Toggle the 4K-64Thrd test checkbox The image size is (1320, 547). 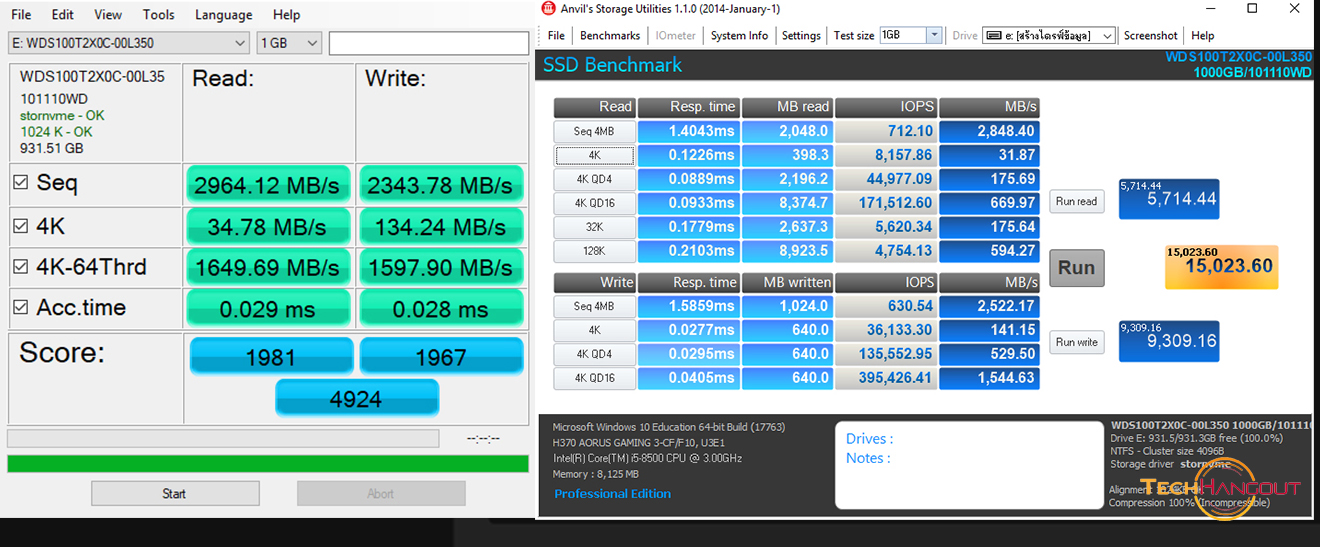point(21,267)
